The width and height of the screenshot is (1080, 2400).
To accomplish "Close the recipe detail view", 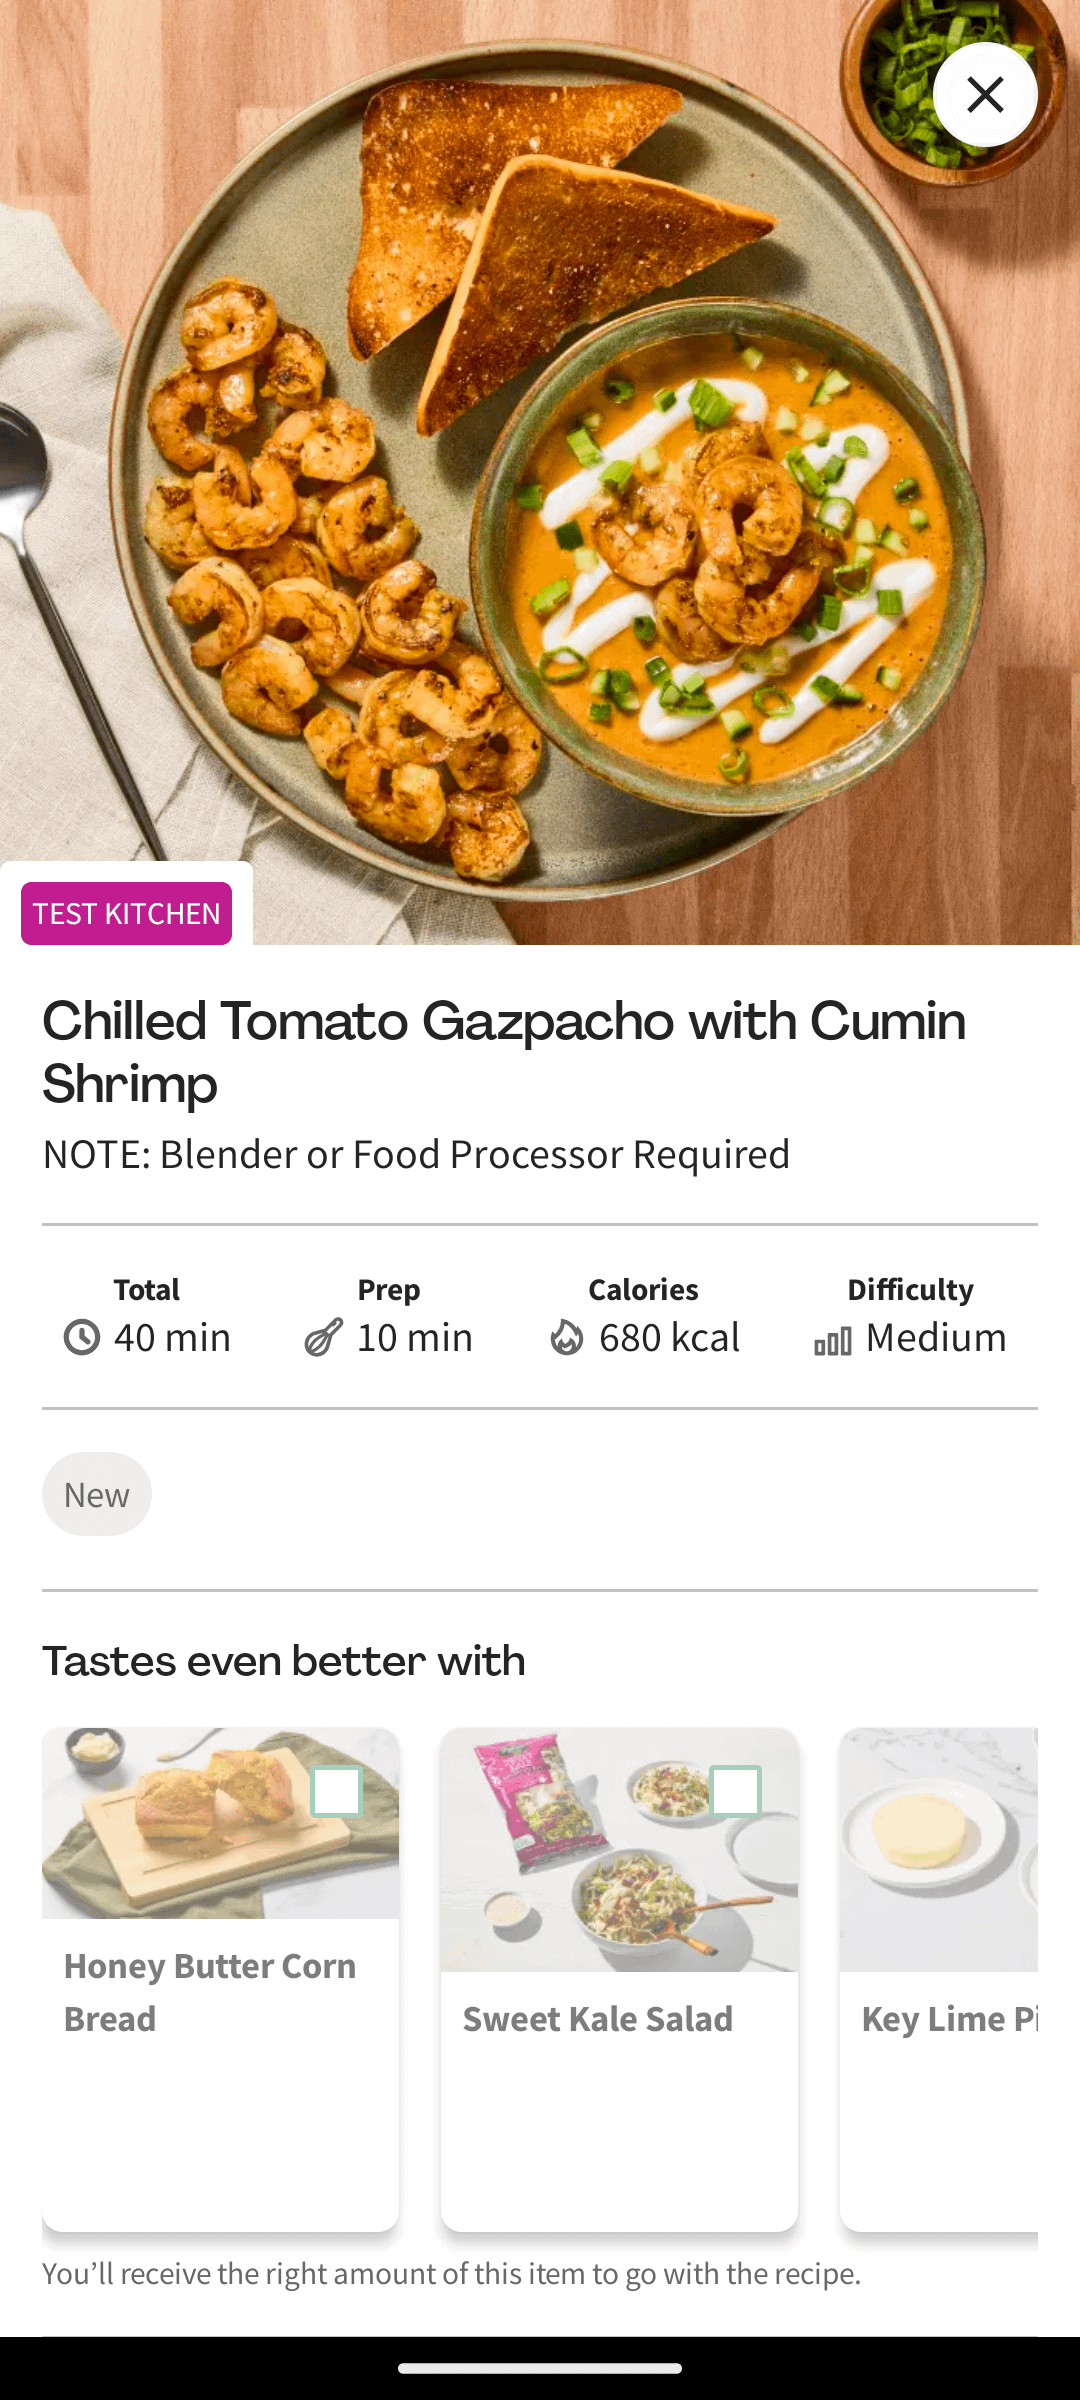I will pos(985,95).
